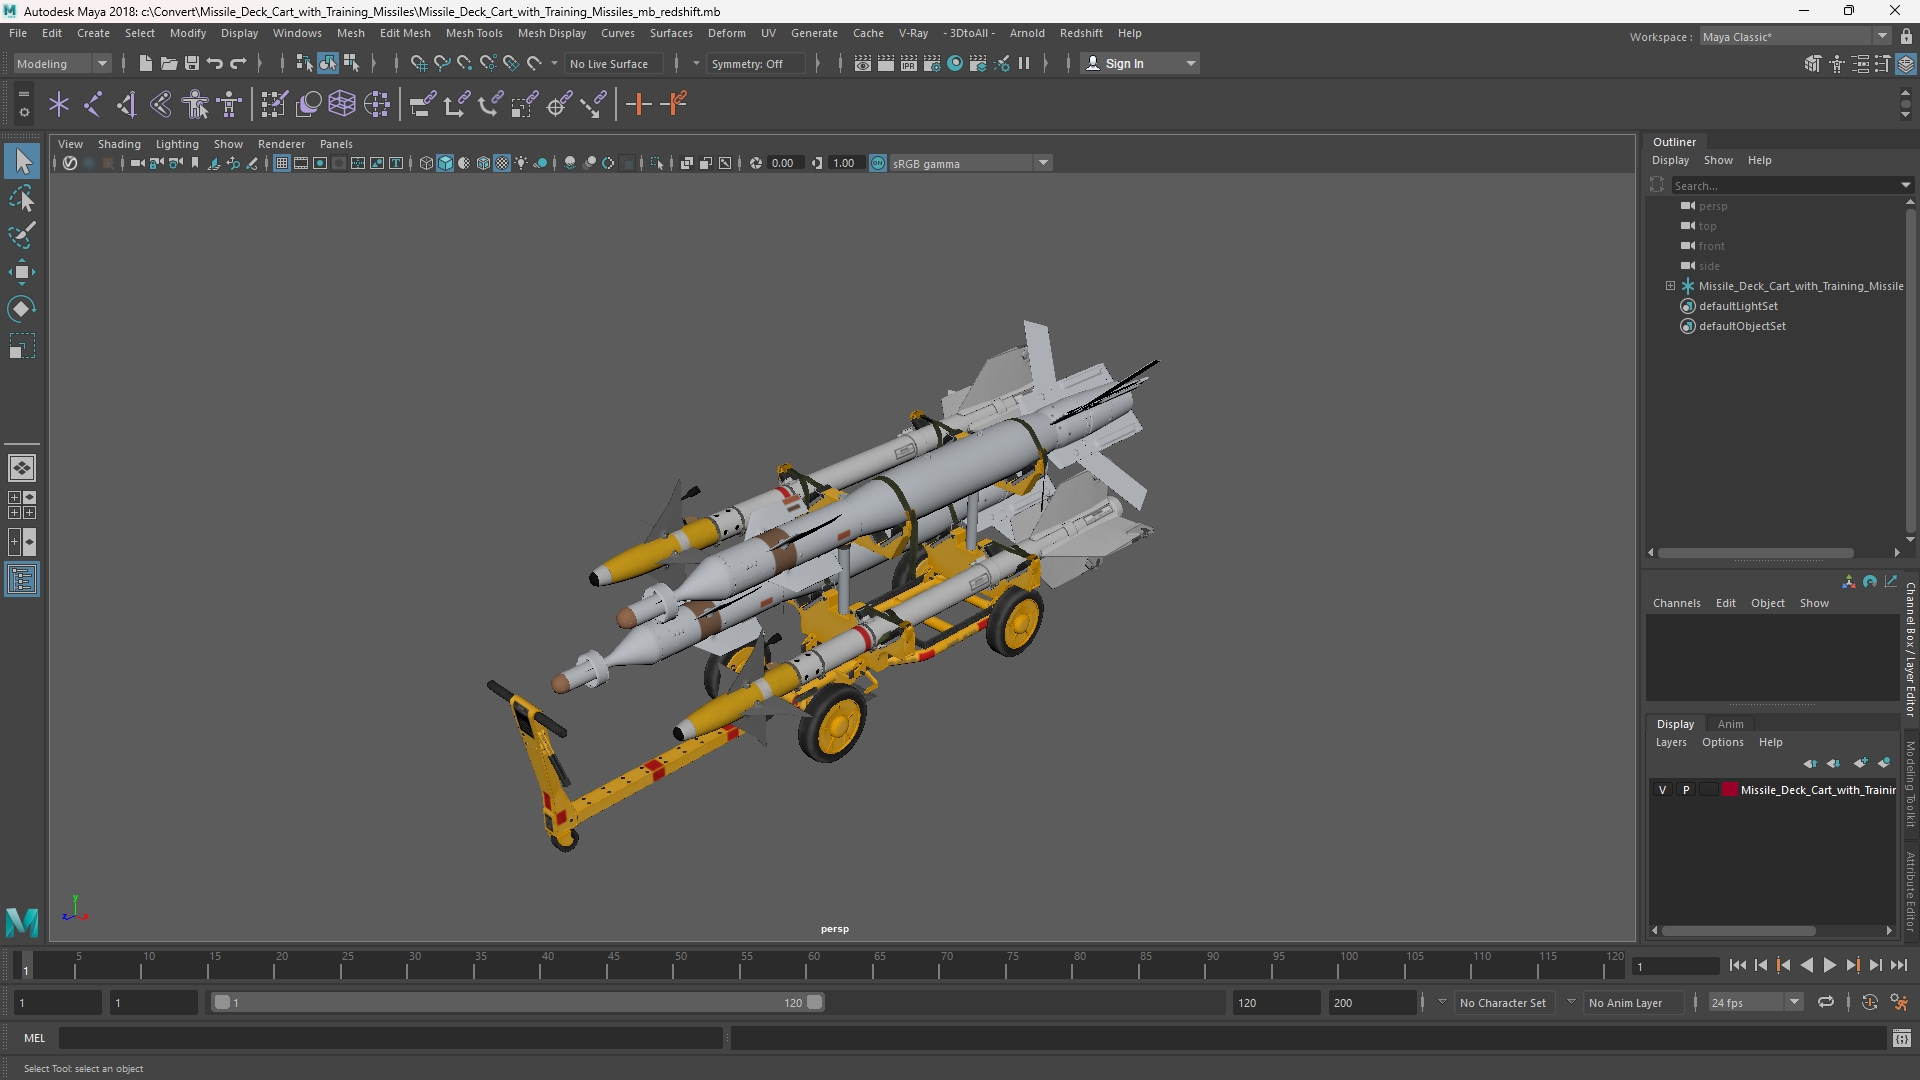The image size is (1920, 1080).
Task: Toggle Auto Keyframe button
Action: pyautogui.click(x=1869, y=1002)
